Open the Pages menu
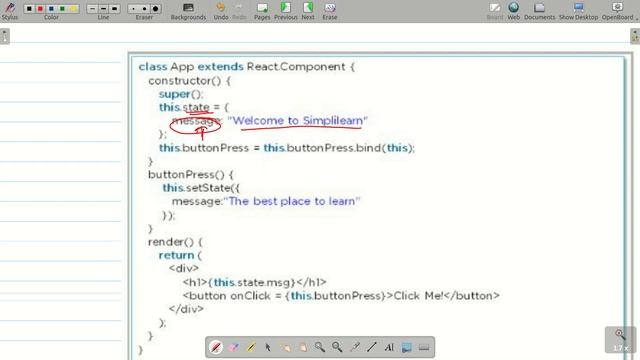Viewport: 640px width, 360px height. tap(262, 11)
